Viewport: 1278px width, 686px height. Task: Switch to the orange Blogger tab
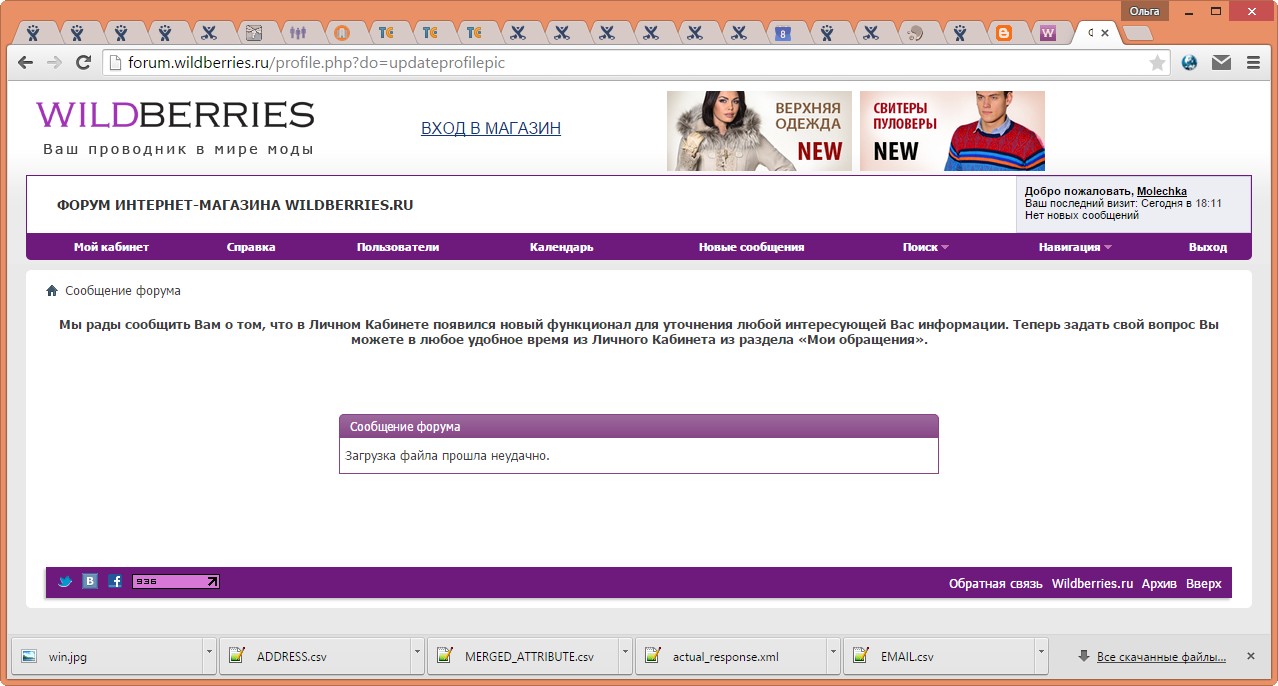point(1003,33)
